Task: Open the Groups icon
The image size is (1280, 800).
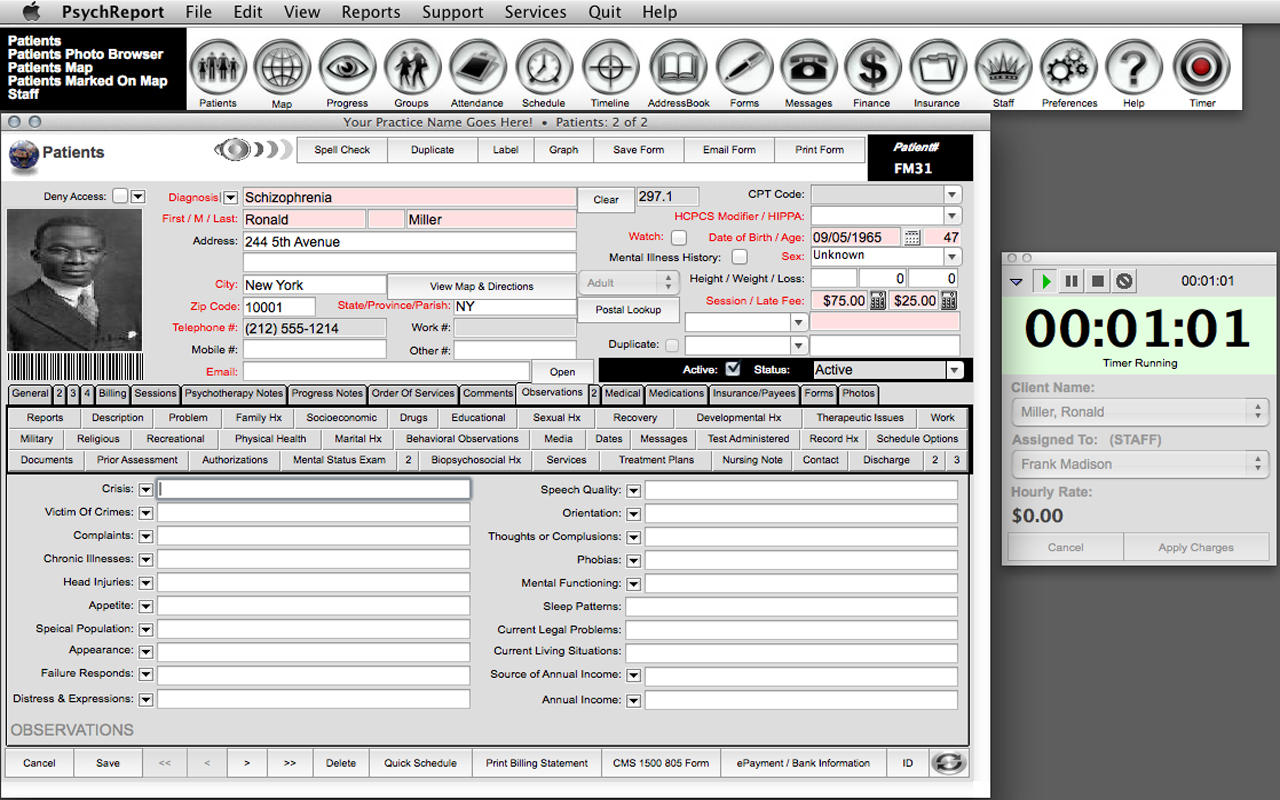Action: [412, 67]
